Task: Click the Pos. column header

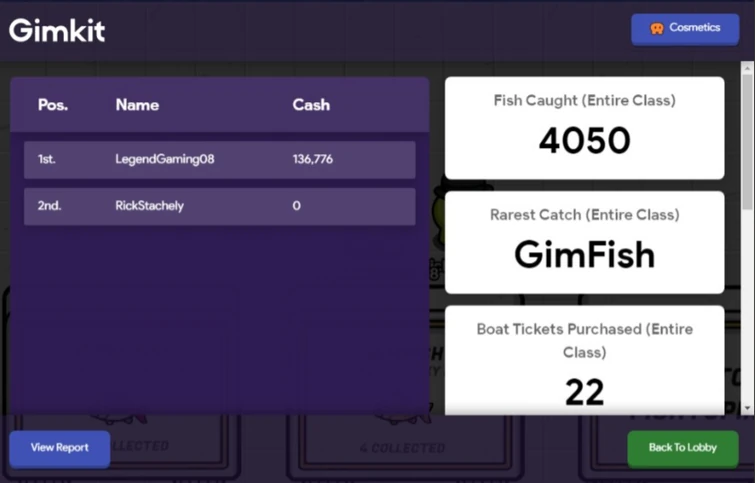Action: coord(53,105)
